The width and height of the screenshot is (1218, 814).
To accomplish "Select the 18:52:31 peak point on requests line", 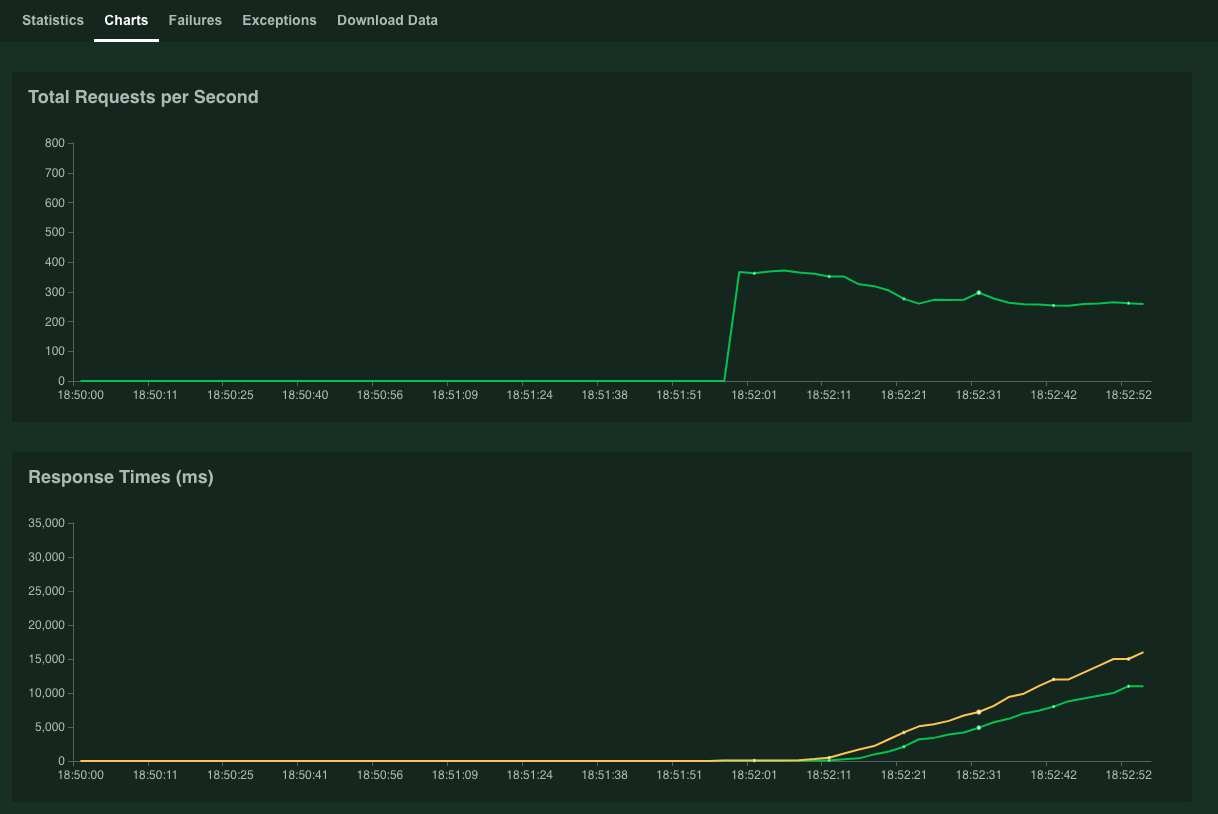I will 978,292.
